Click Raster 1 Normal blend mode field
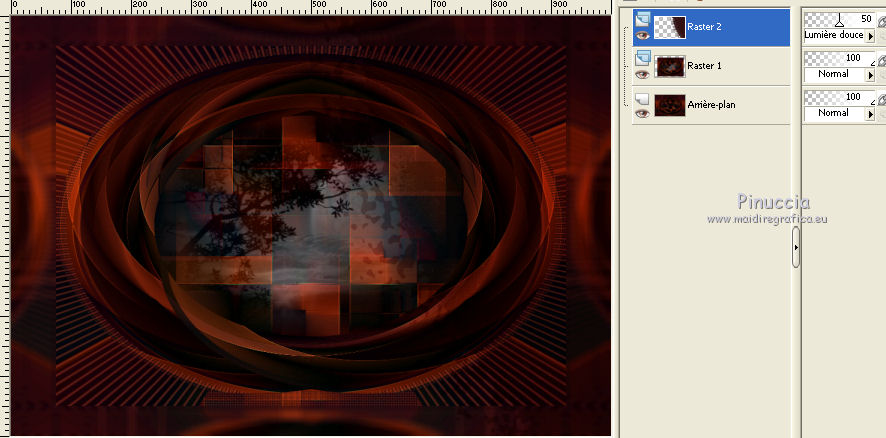886x438 pixels. (835, 75)
